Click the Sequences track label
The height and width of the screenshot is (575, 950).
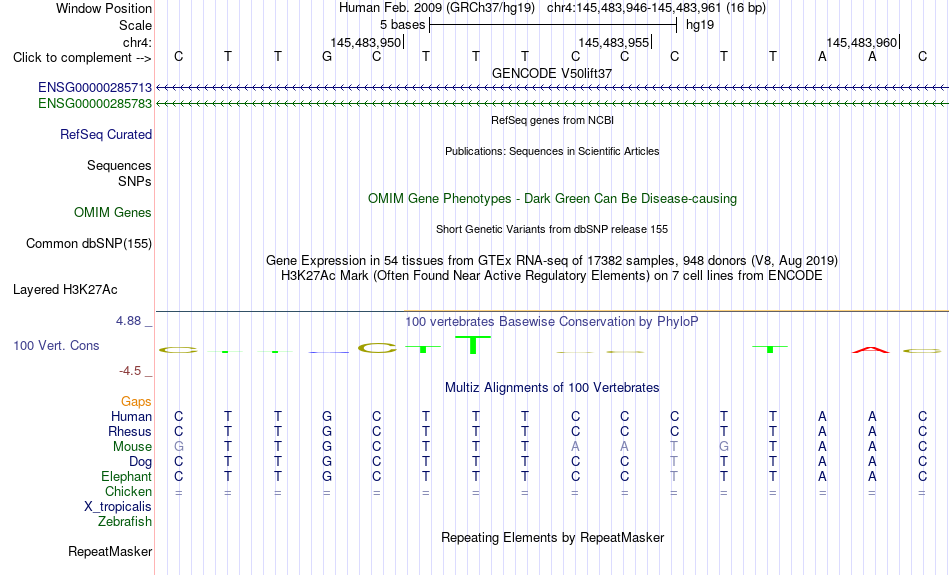(x=119, y=165)
